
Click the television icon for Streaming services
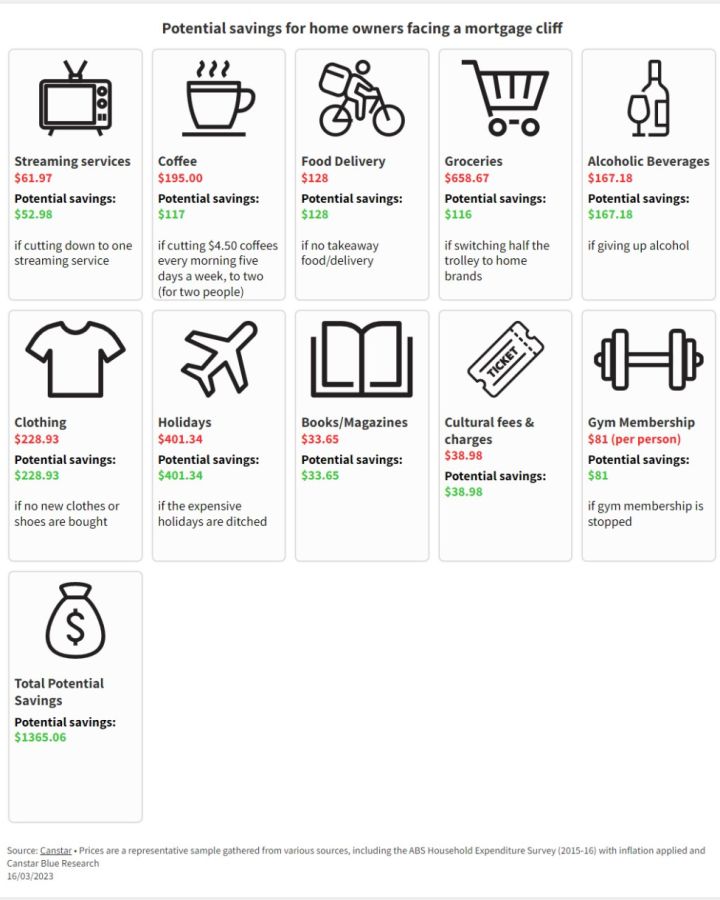click(x=75, y=98)
